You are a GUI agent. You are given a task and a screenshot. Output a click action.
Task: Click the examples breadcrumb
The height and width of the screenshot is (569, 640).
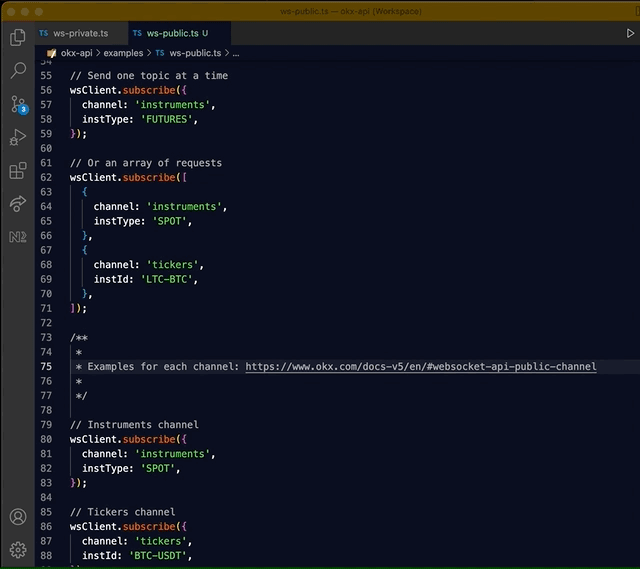(123, 53)
